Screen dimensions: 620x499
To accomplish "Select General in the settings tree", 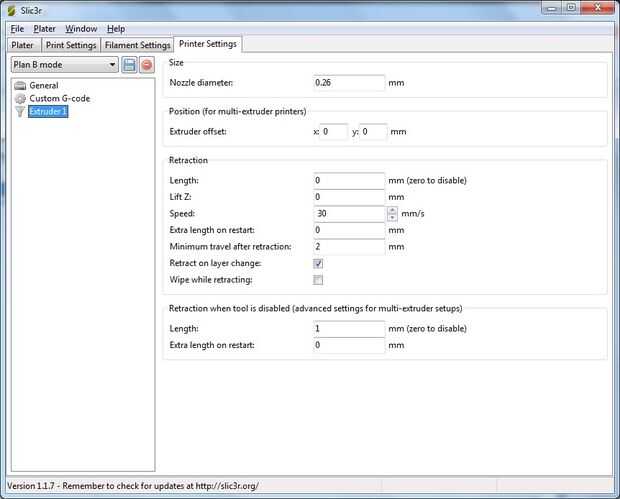I will click(x=44, y=85).
